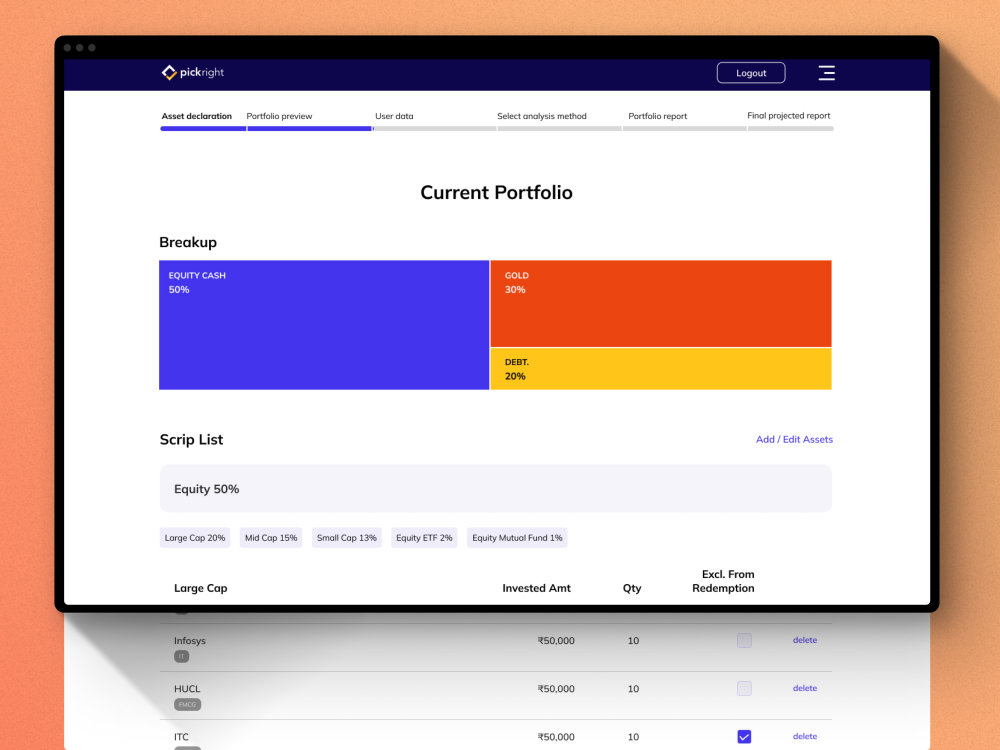This screenshot has width=1000, height=750.
Task: Select the Small Cap 13% chip
Action: (346, 538)
